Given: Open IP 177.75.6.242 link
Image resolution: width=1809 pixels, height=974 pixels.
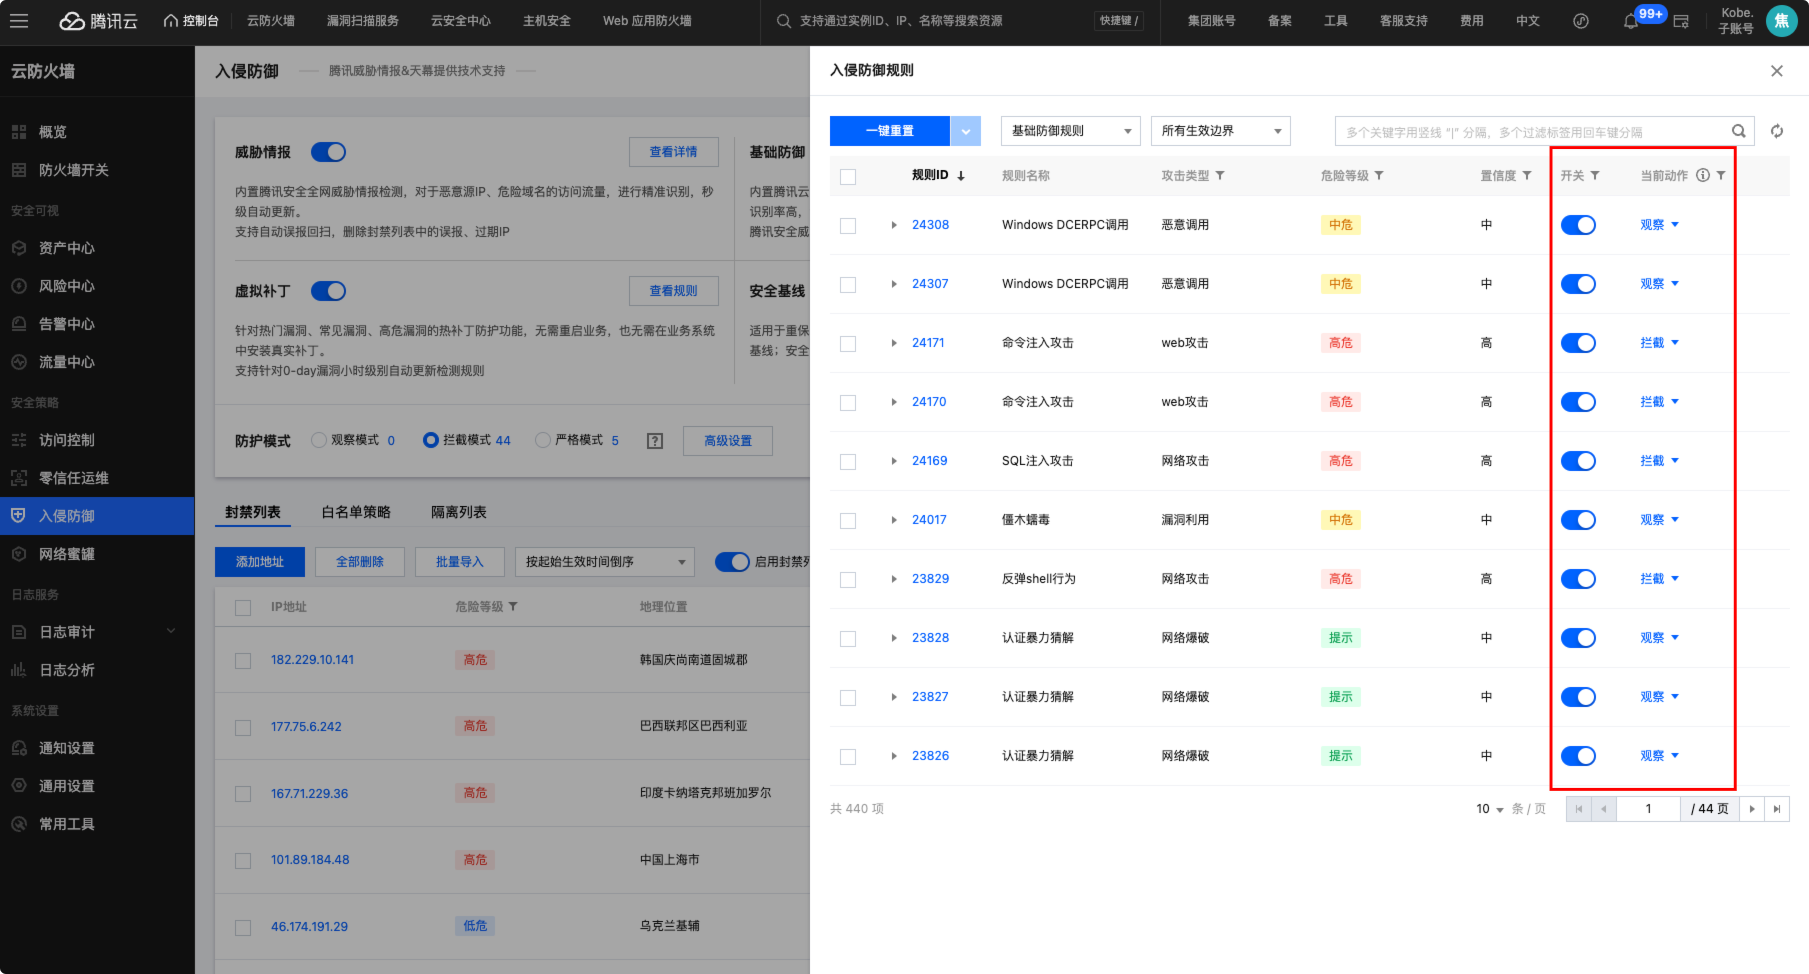Looking at the screenshot, I should tap(306, 727).
